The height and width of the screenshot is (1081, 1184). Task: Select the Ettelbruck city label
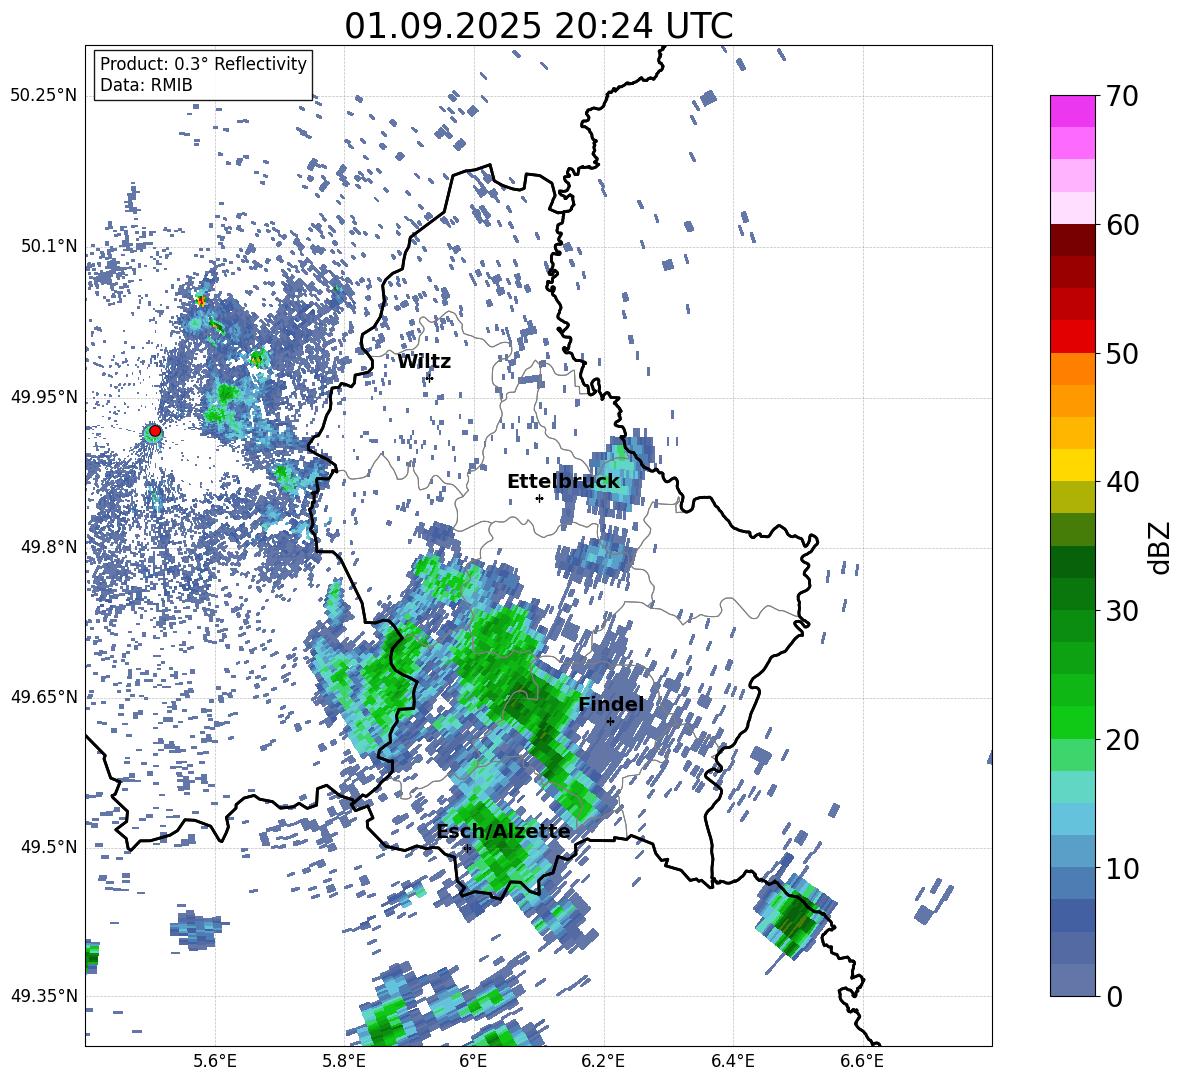click(563, 482)
